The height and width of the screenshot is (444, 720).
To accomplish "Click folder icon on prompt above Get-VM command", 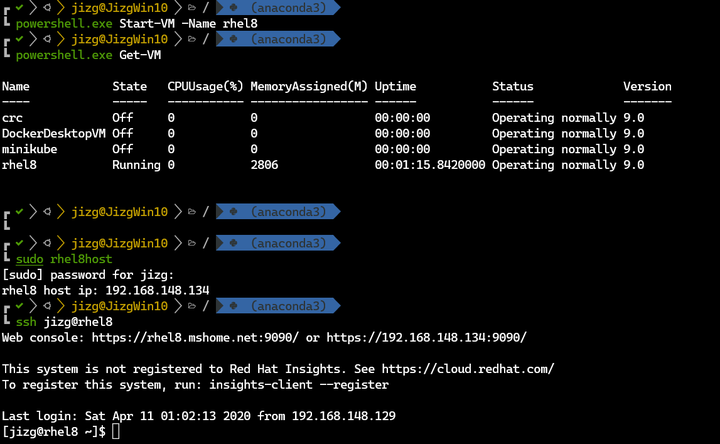I will [x=191, y=39].
